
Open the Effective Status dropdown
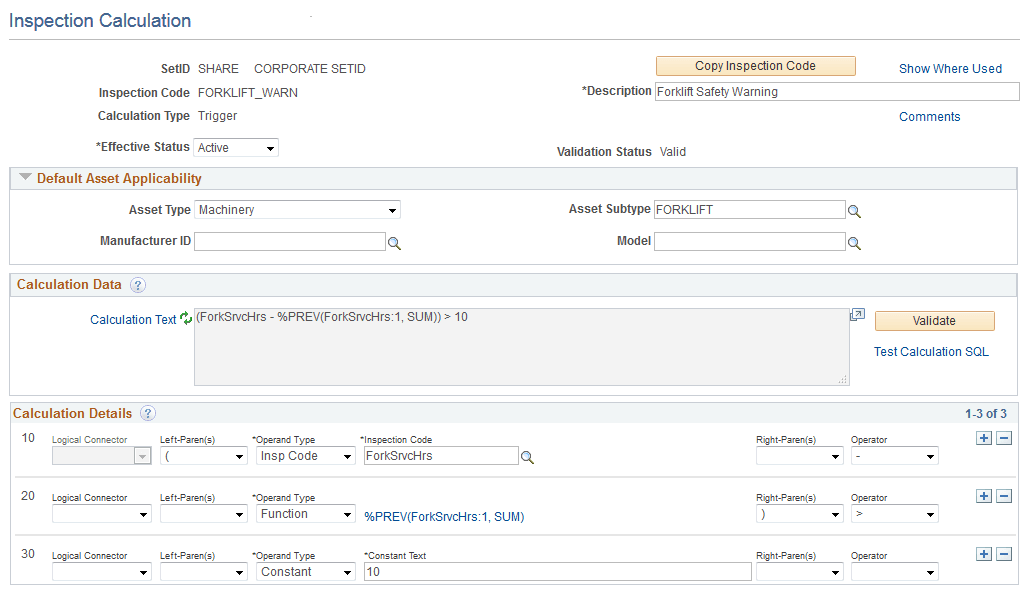click(x=266, y=146)
